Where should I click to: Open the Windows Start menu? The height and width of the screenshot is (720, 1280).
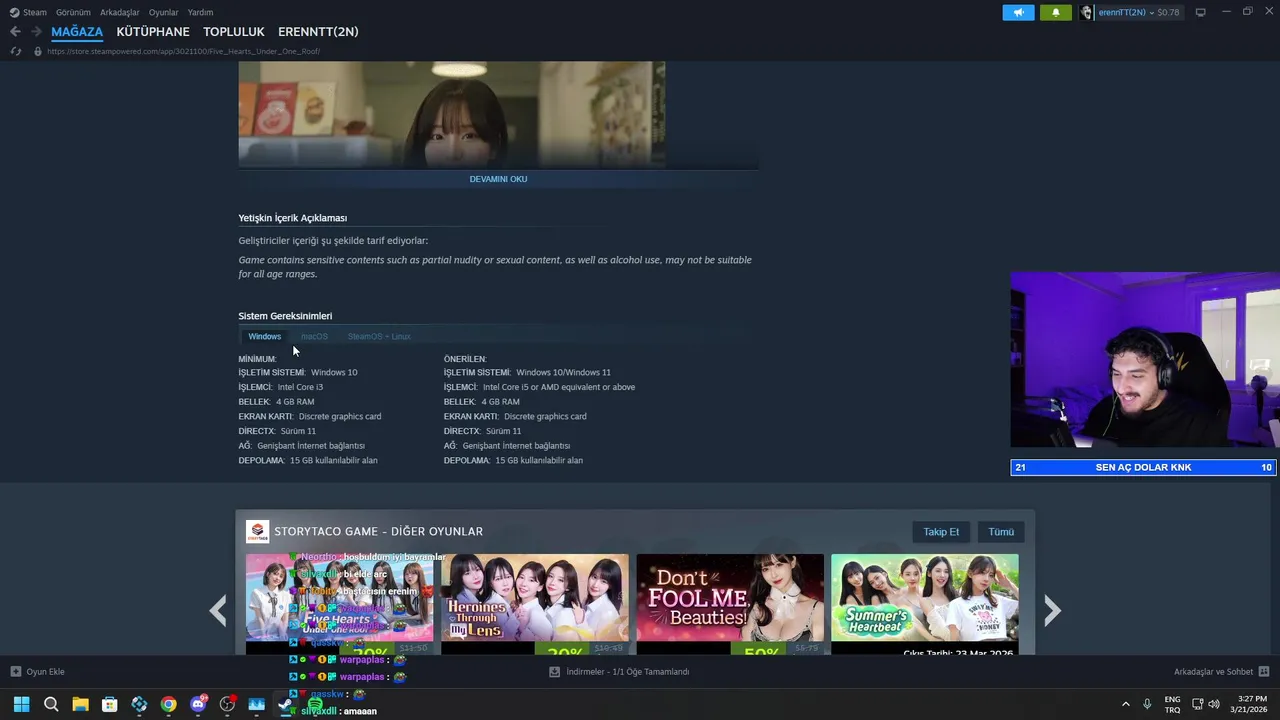tap(21, 704)
